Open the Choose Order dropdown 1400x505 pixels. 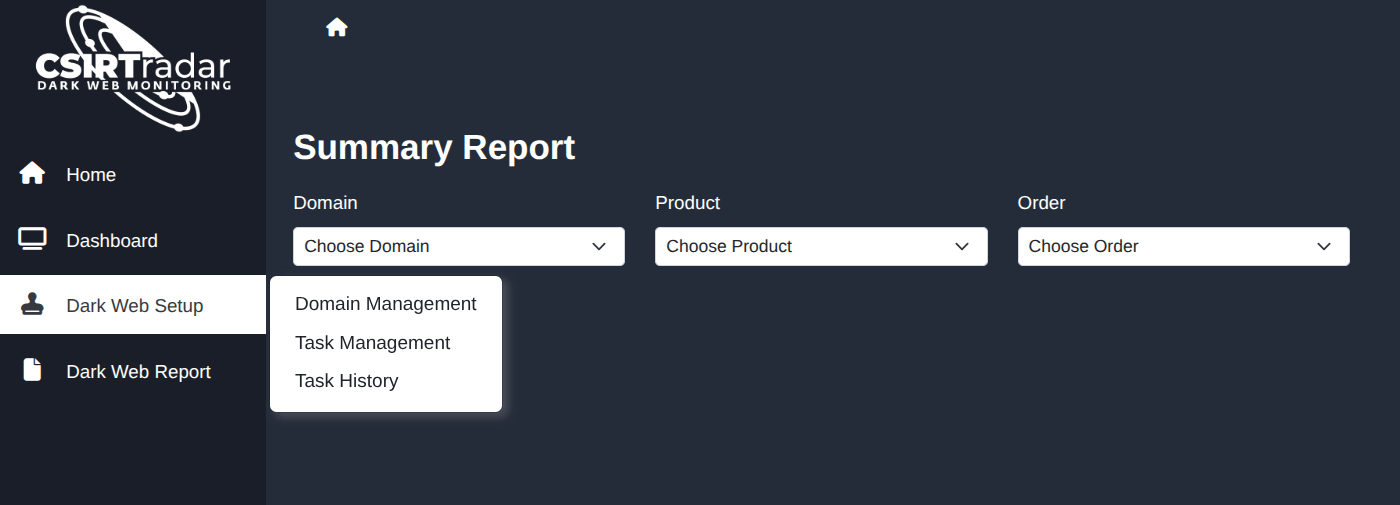[x=1183, y=246]
